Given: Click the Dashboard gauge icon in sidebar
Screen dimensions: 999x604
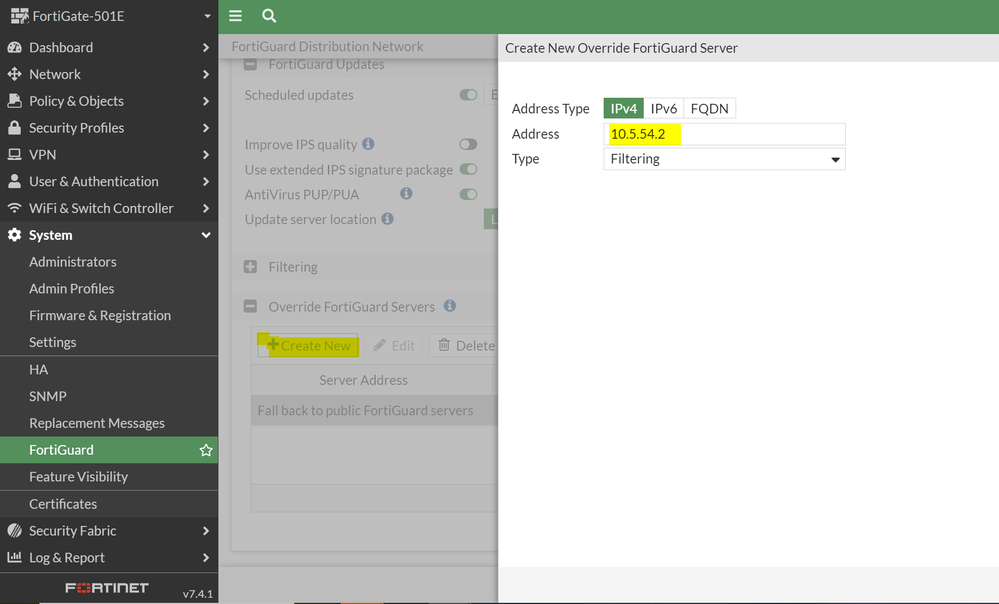Looking at the screenshot, I should [x=14, y=47].
